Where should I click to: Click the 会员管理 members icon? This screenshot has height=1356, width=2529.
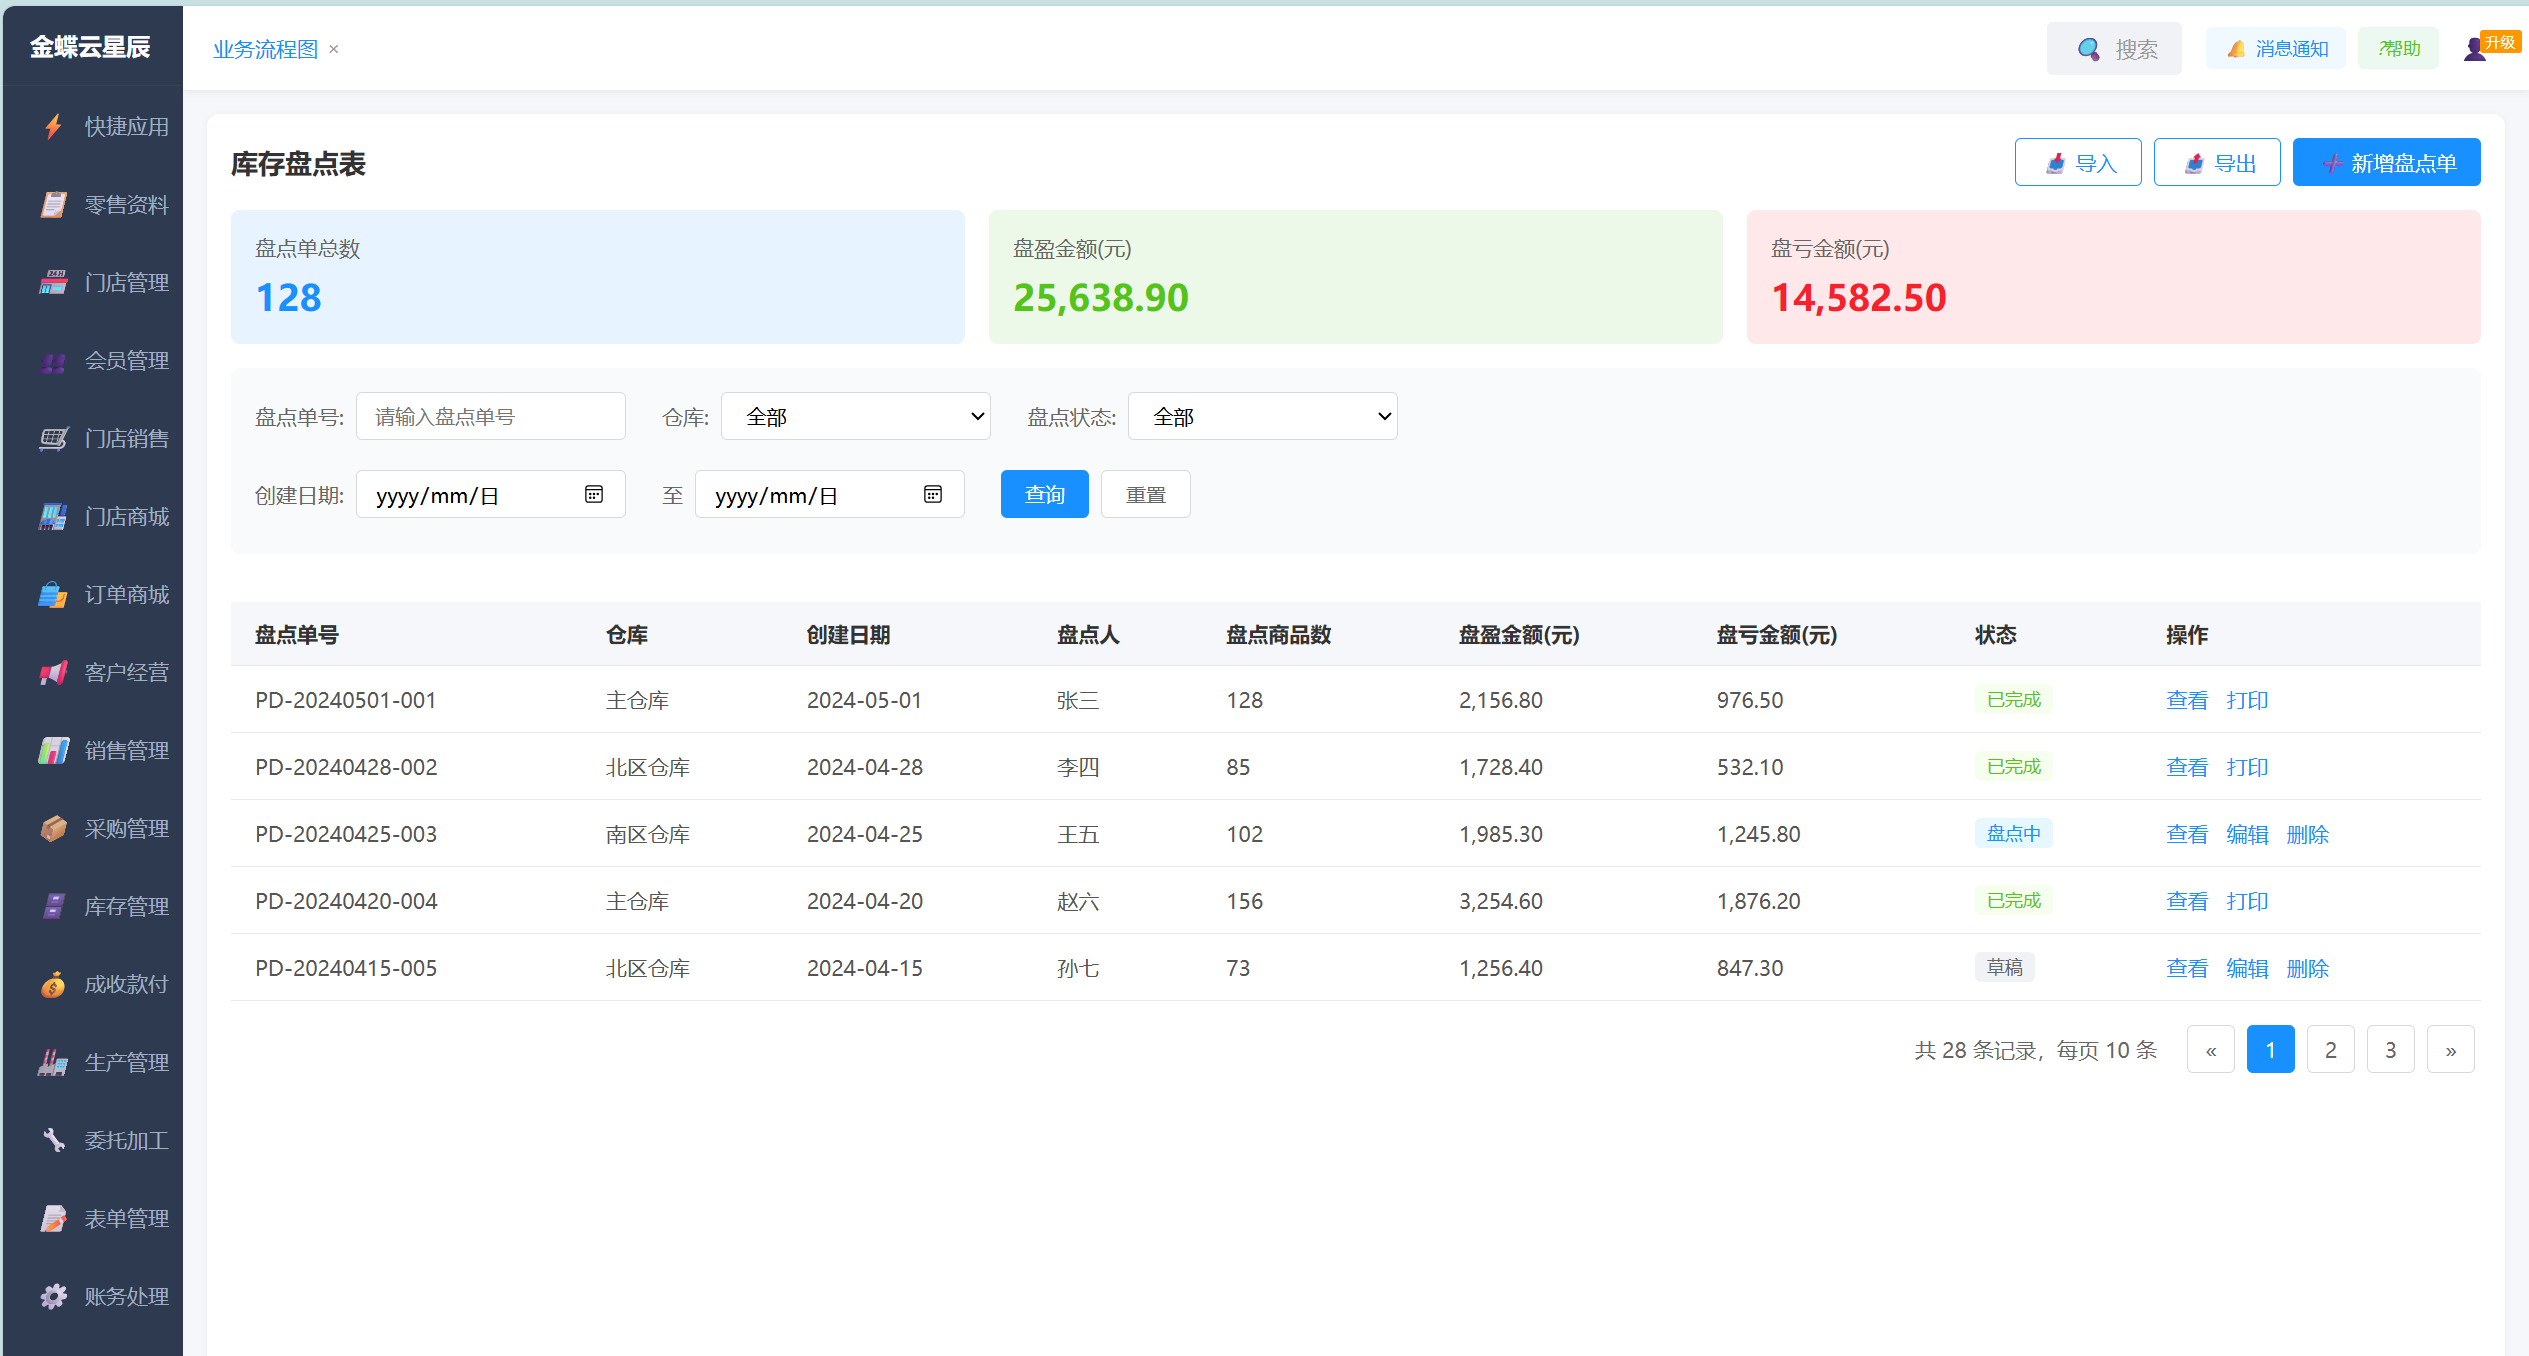[x=53, y=362]
